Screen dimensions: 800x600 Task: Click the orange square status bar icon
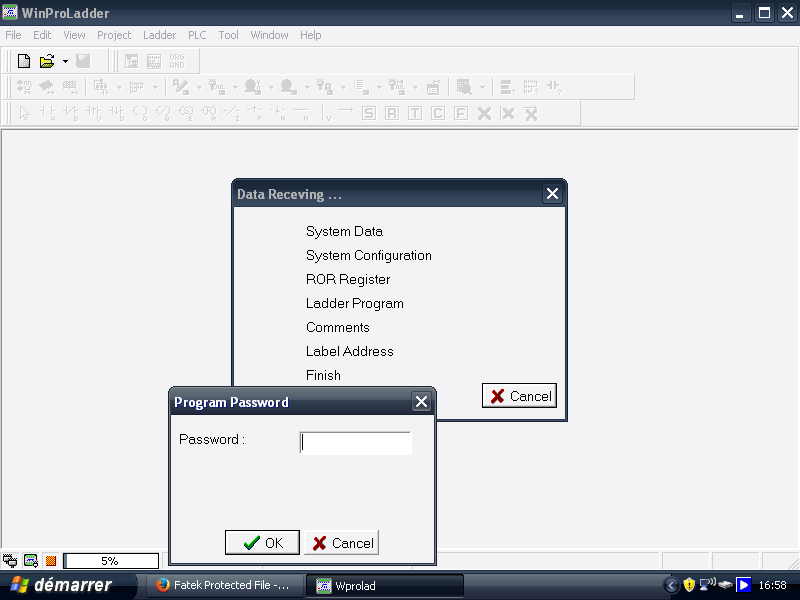click(51, 561)
